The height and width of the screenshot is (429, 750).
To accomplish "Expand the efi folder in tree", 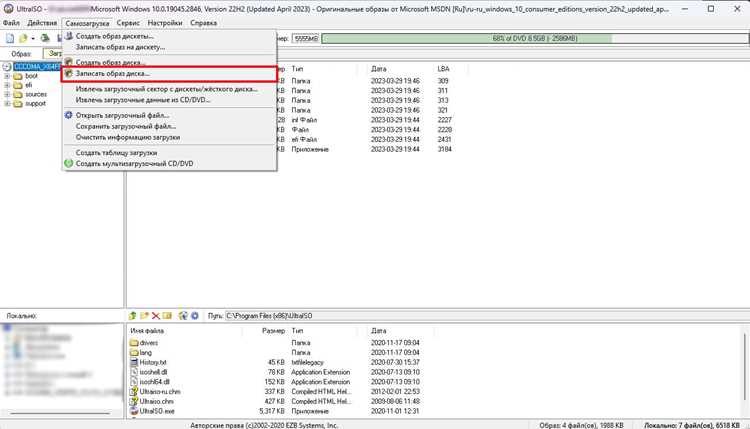I will coord(7,85).
